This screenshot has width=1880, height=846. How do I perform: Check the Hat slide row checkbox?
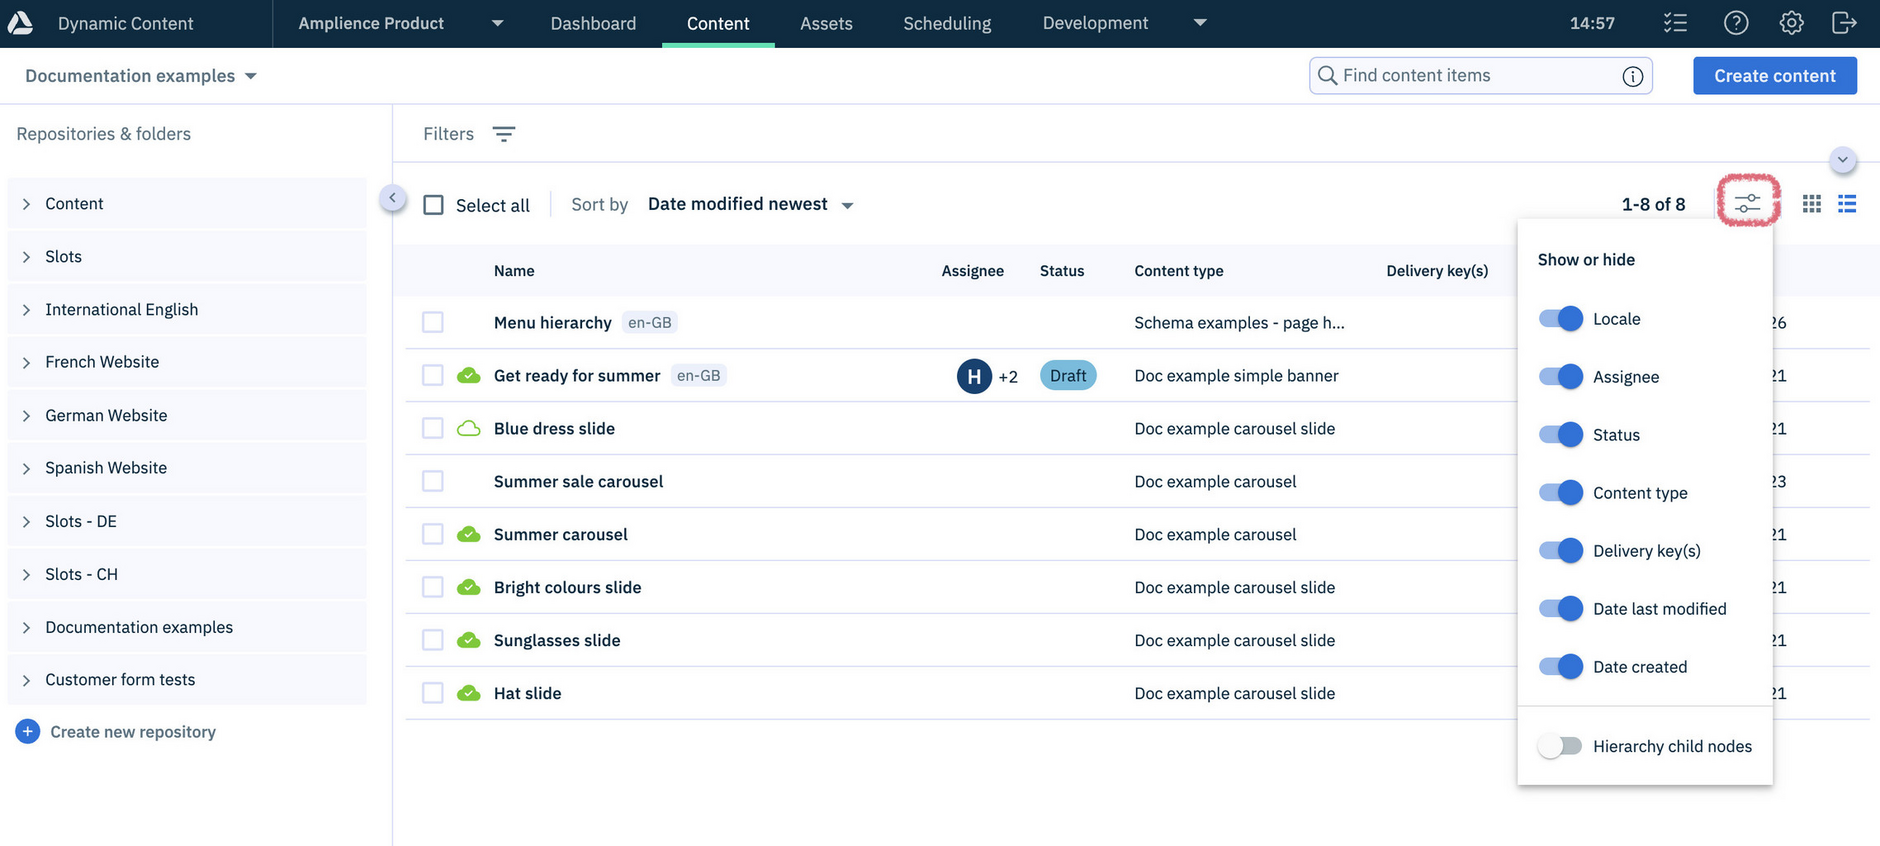[x=432, y=693]
